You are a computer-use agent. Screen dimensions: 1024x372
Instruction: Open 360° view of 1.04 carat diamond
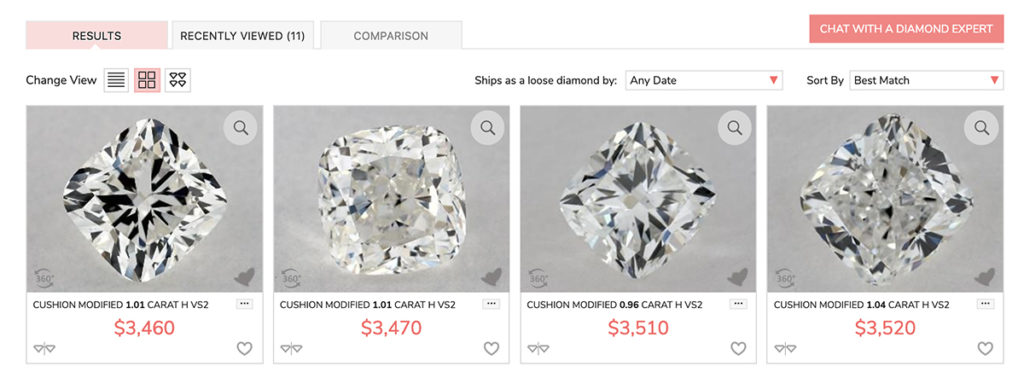coord(786,279)
